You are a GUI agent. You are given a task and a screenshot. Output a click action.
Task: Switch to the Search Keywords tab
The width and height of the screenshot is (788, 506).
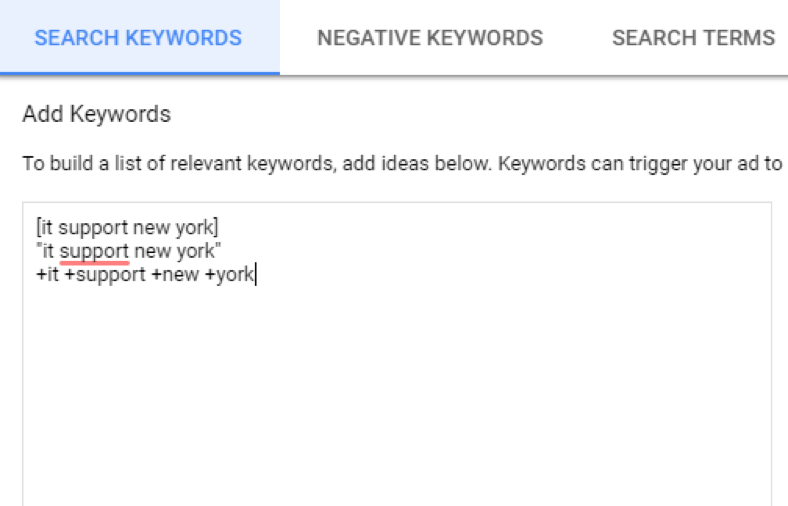tap(138, 38)
